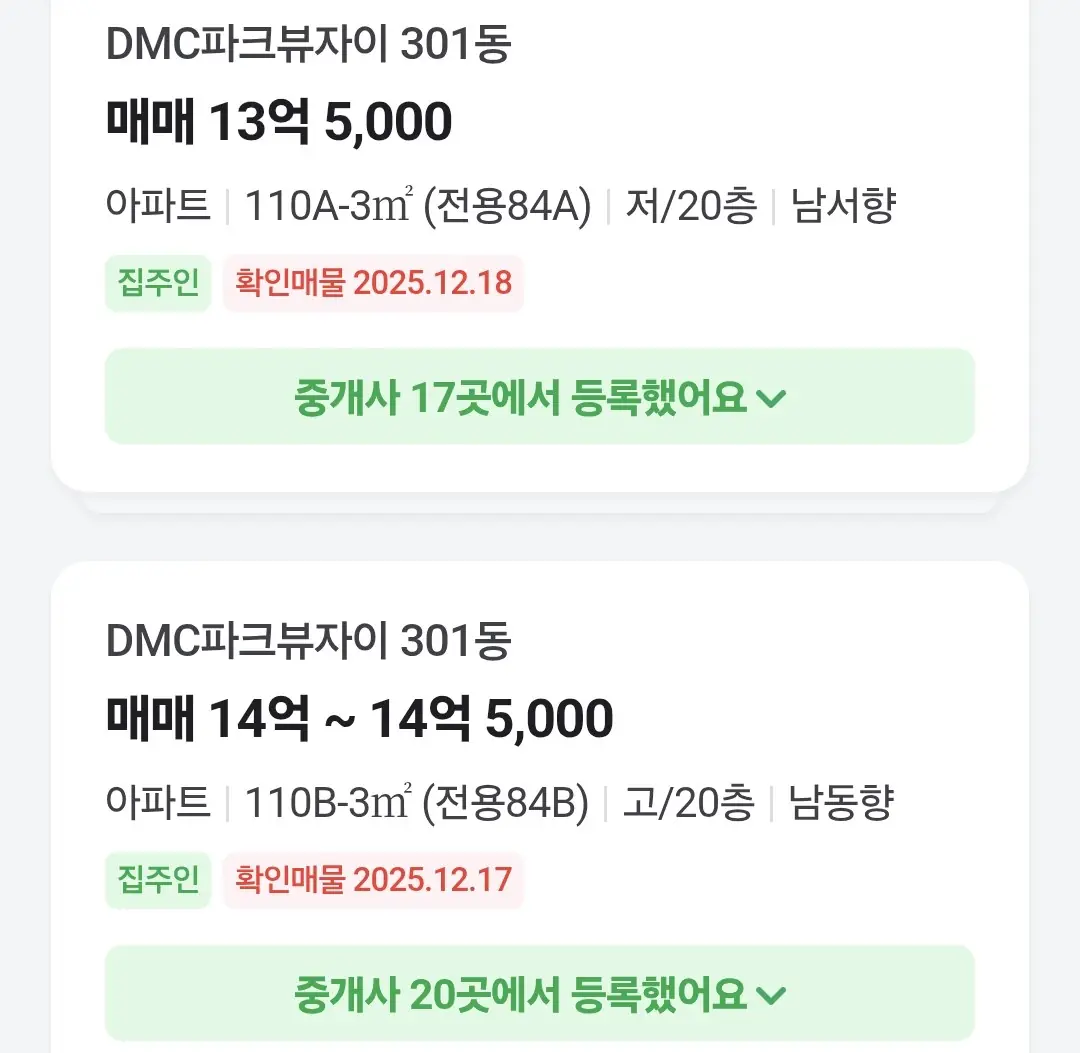Select the 매매 13억 5,000 price
This screenshot has width=1080, height=1053.
click(279, 122)
